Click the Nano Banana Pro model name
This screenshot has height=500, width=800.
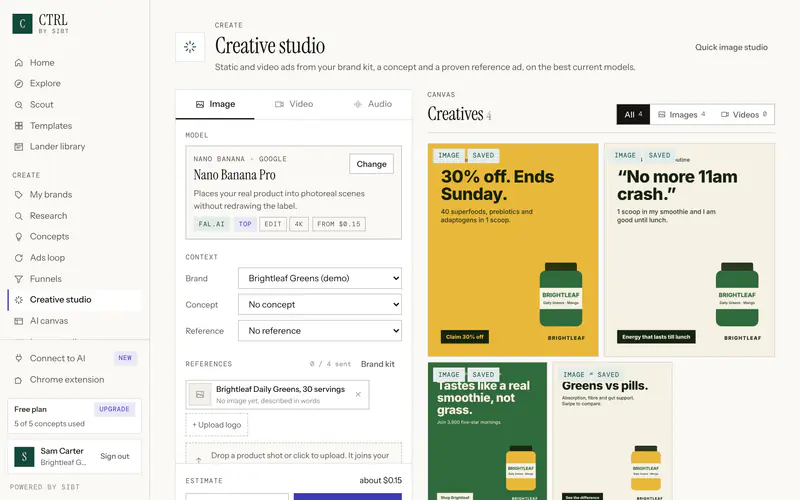234,175
